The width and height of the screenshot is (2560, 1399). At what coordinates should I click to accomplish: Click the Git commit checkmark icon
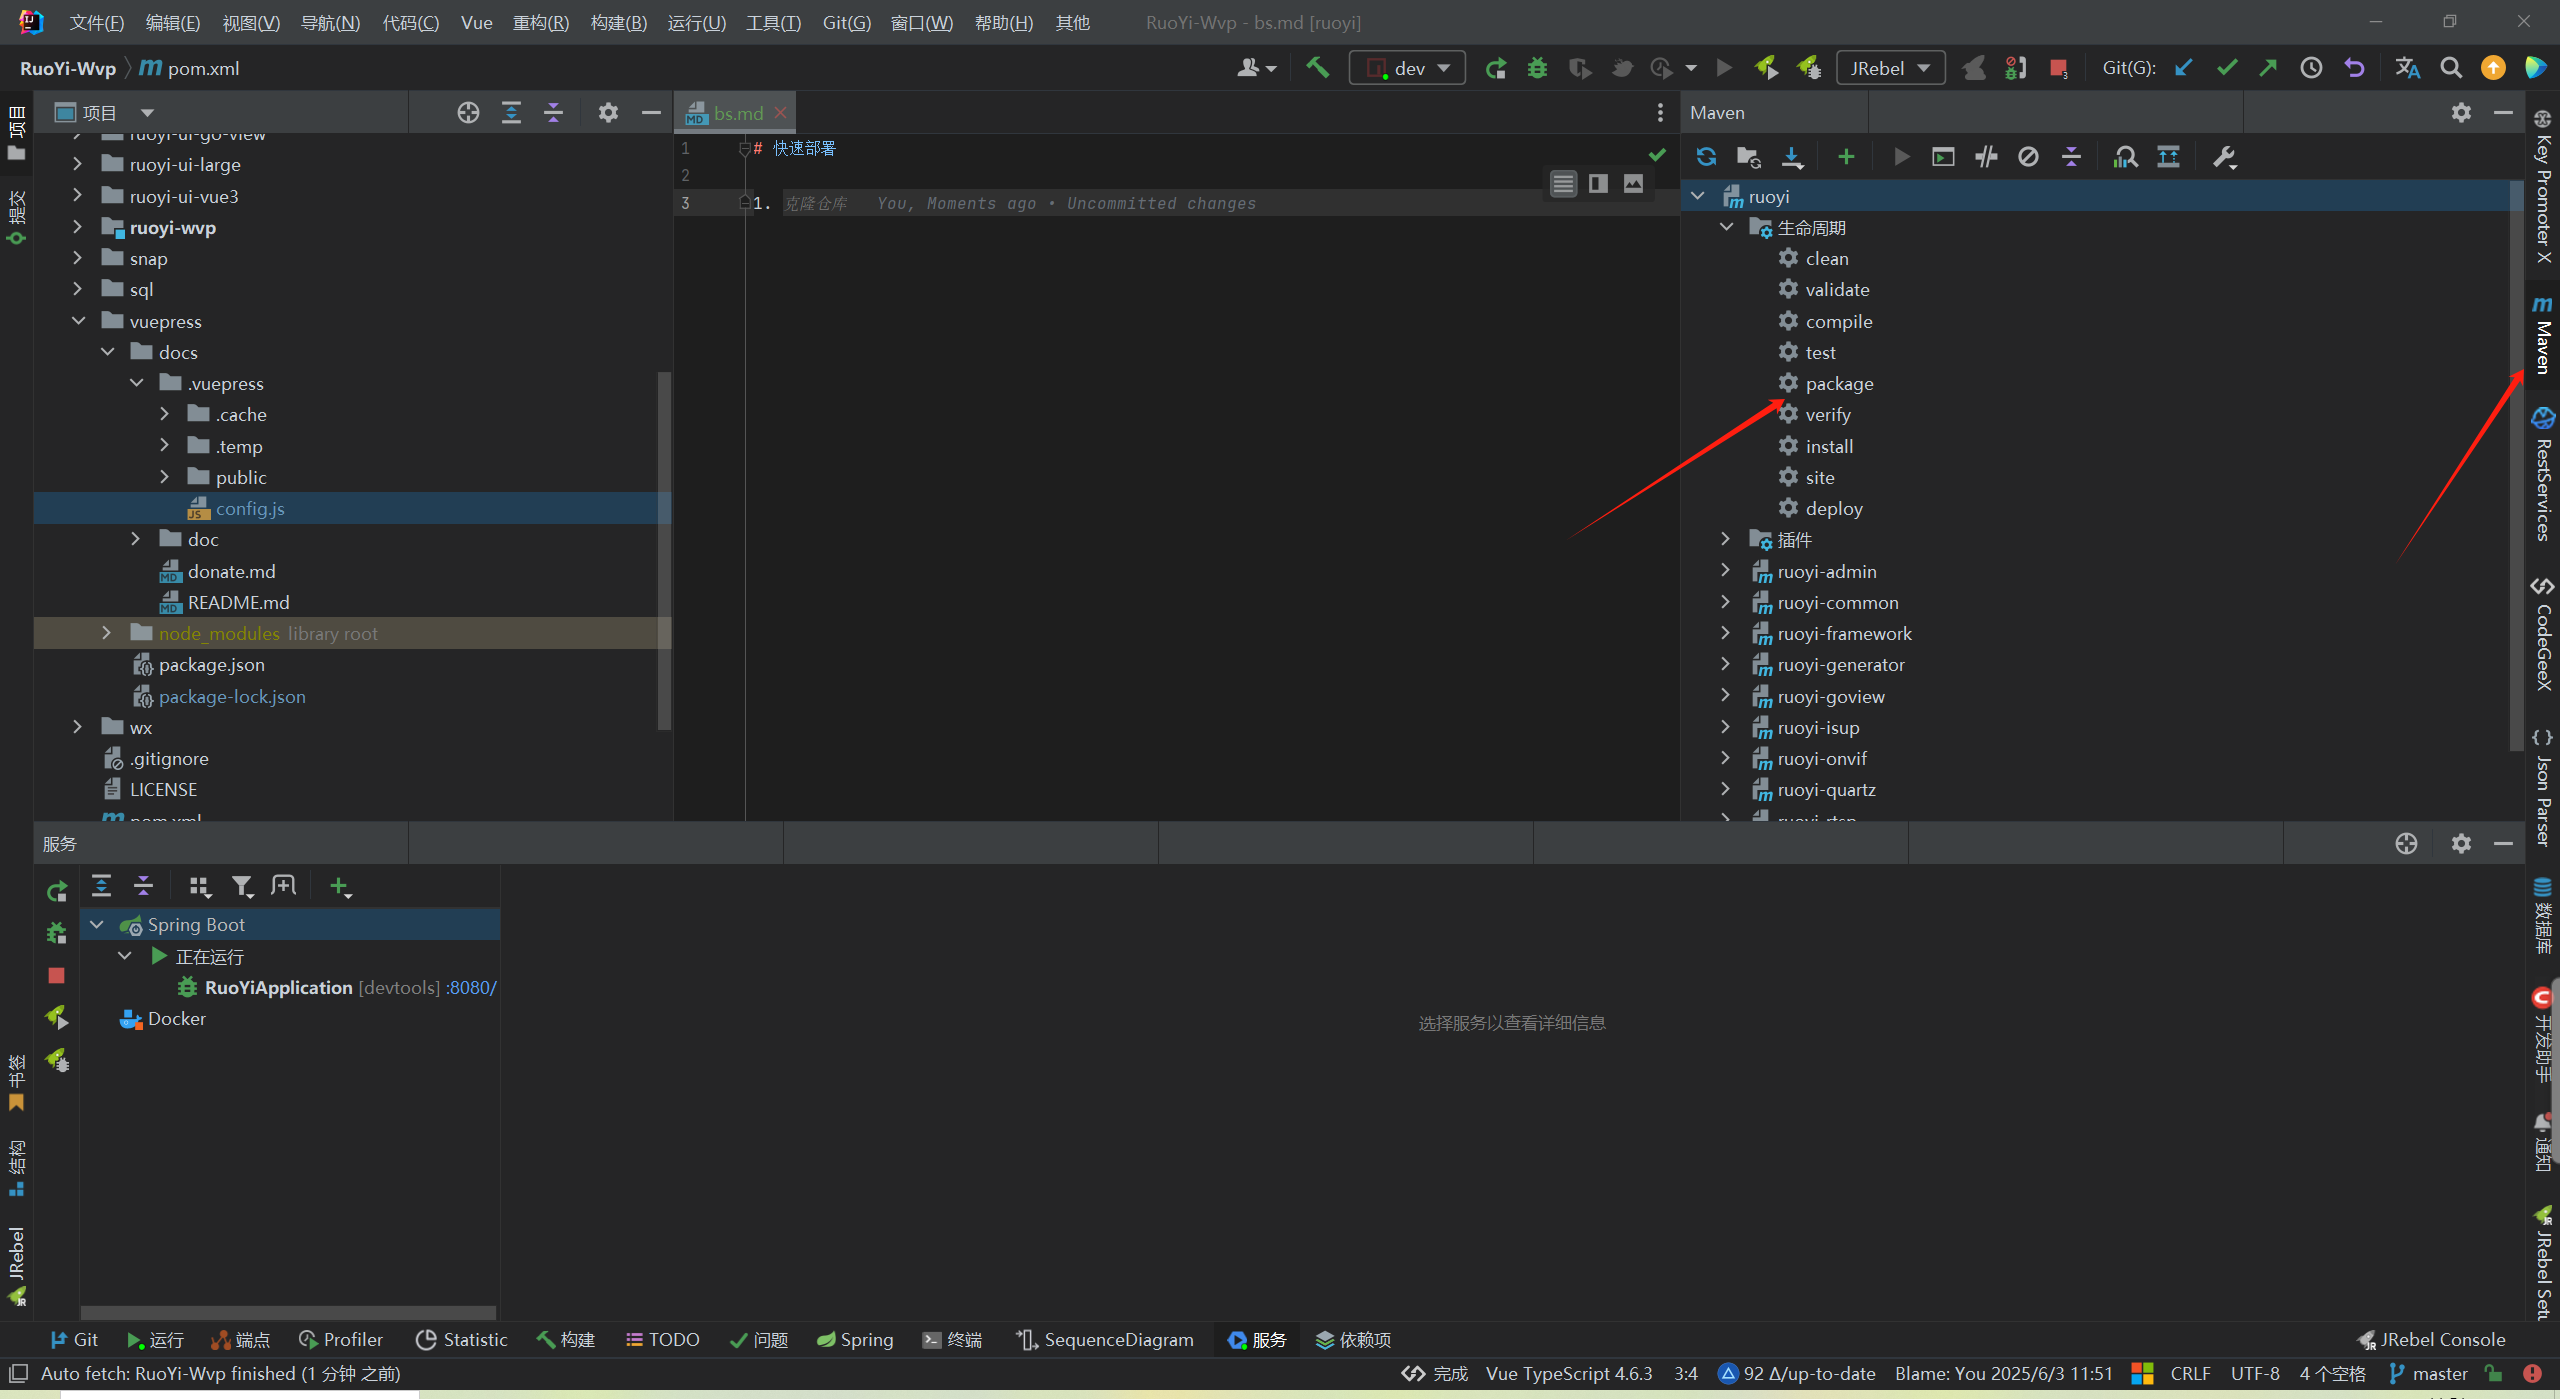tap(2227, 68)
